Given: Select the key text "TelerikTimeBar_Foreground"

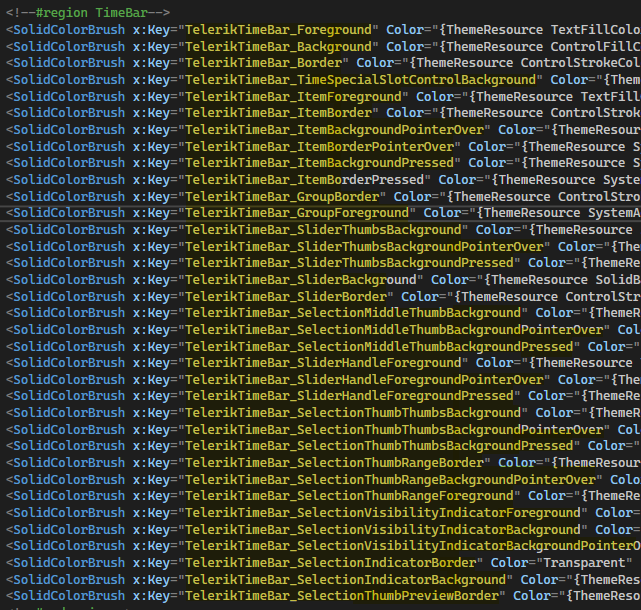Looking at the screenshot, I should pyautogui.click(x=278, y=30).
